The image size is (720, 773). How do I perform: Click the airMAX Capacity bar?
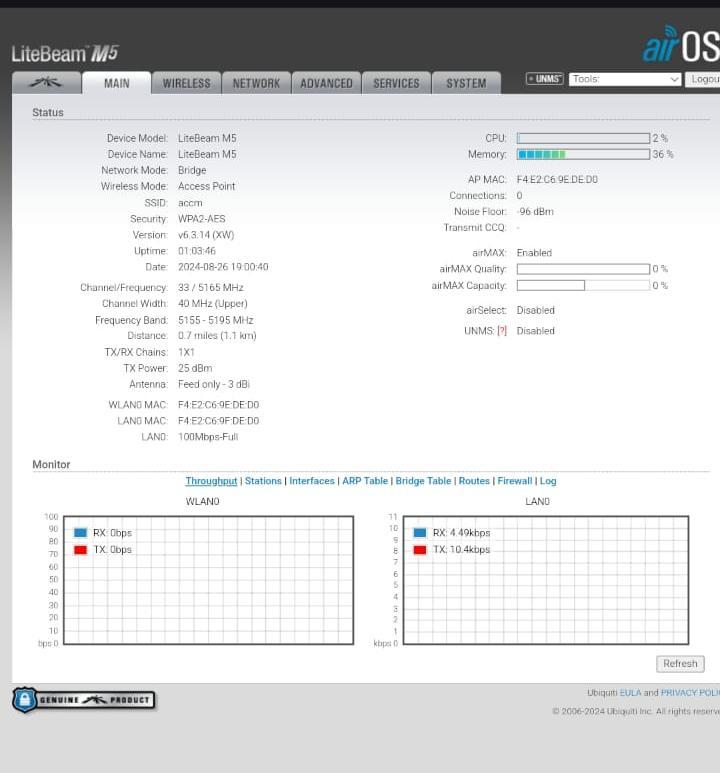583,285
